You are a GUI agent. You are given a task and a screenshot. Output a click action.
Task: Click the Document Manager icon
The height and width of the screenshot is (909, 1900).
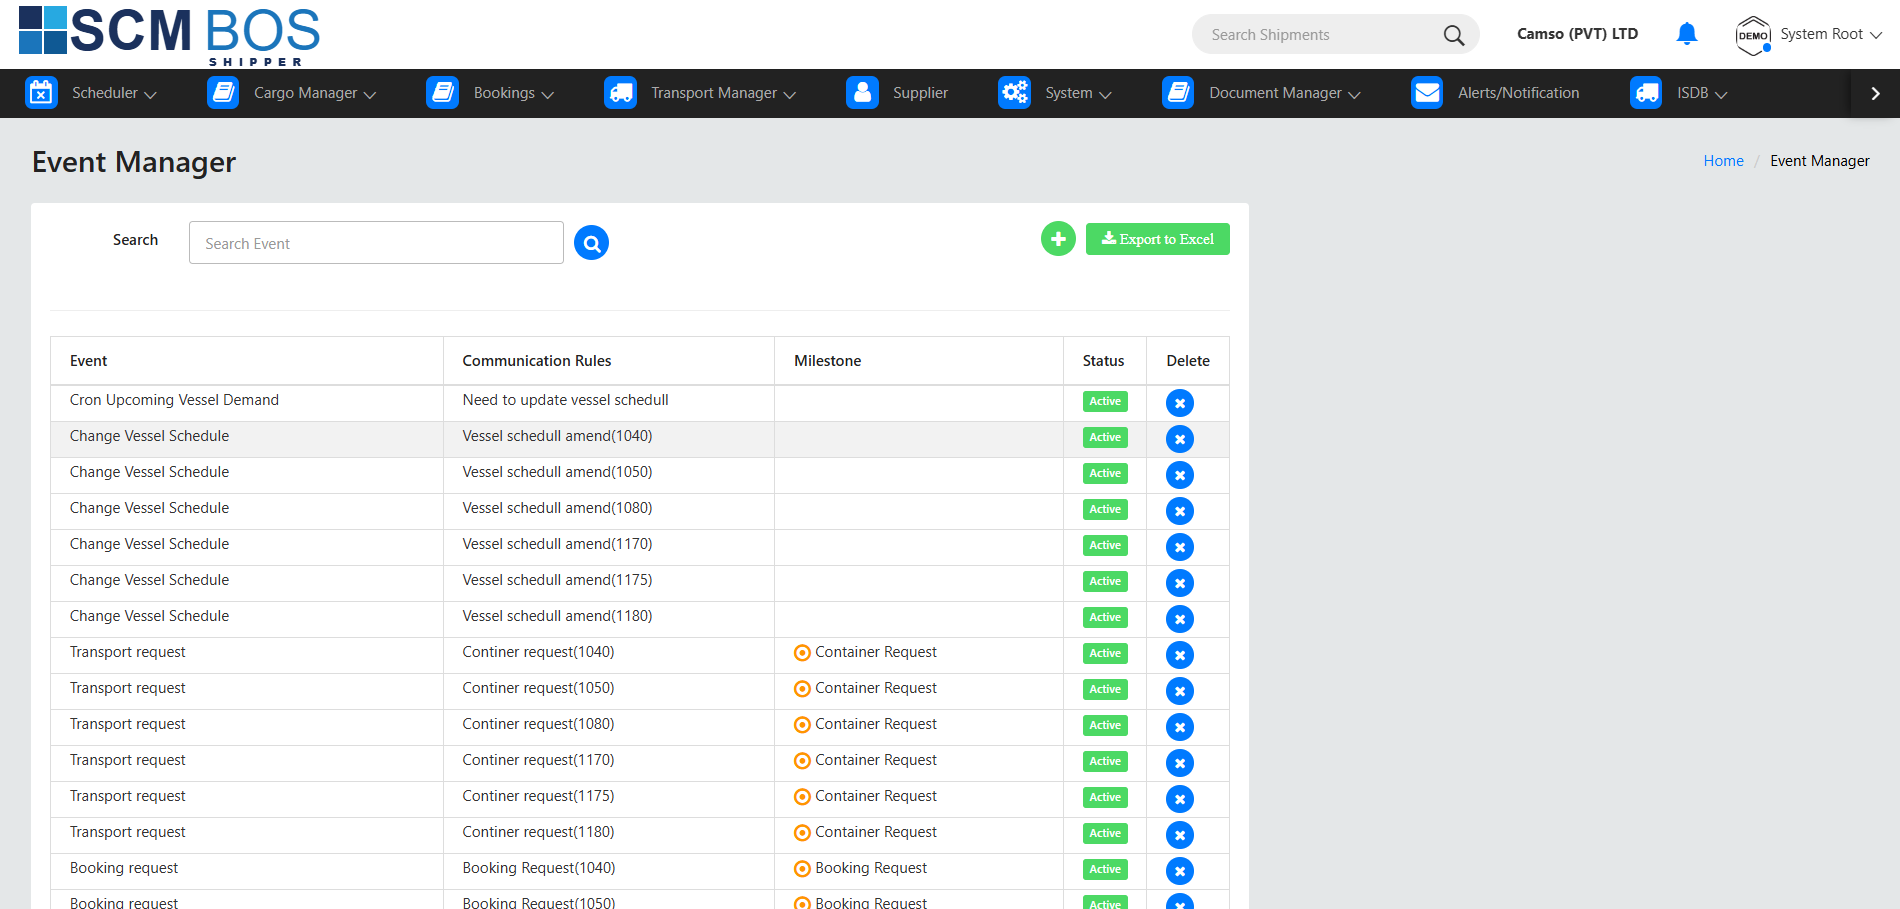tap(1178, 93)
